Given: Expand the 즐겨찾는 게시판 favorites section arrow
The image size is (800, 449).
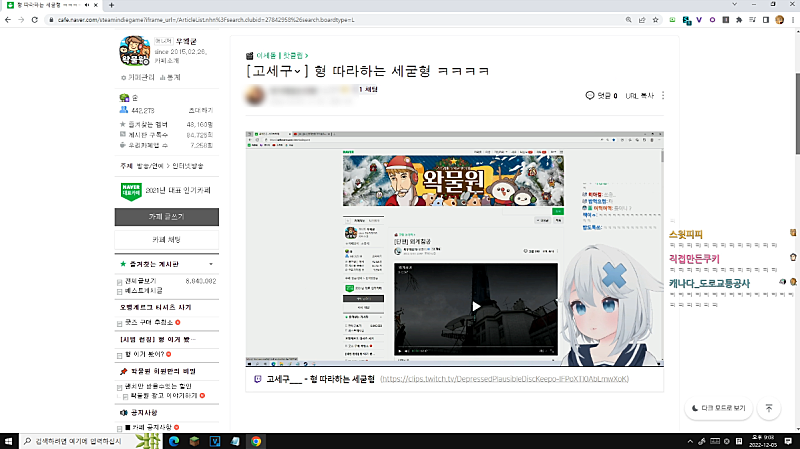Looking at the screenshot, I should (213, 263).
